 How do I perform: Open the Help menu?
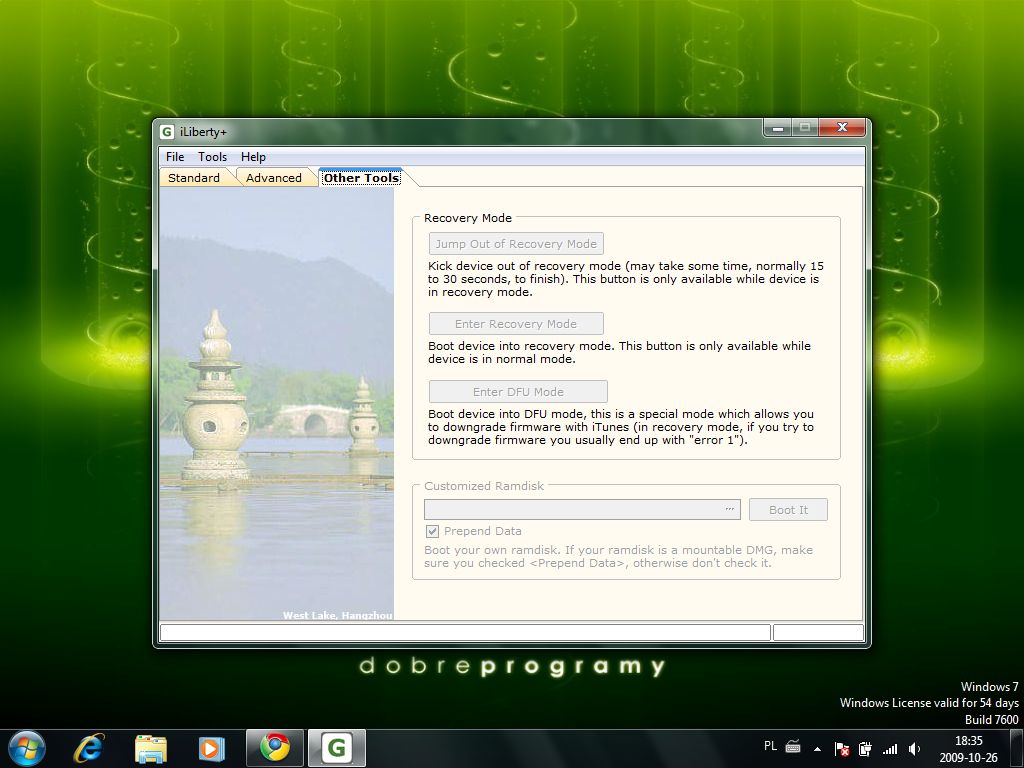pyautogui.click(x=253, y=157)
